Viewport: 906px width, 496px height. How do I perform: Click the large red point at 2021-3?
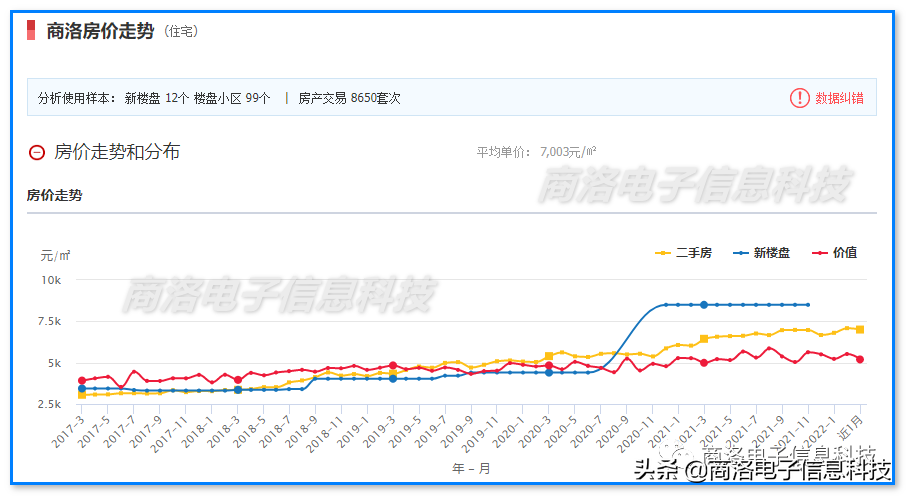pyautogui.click(x=704, y=363)
